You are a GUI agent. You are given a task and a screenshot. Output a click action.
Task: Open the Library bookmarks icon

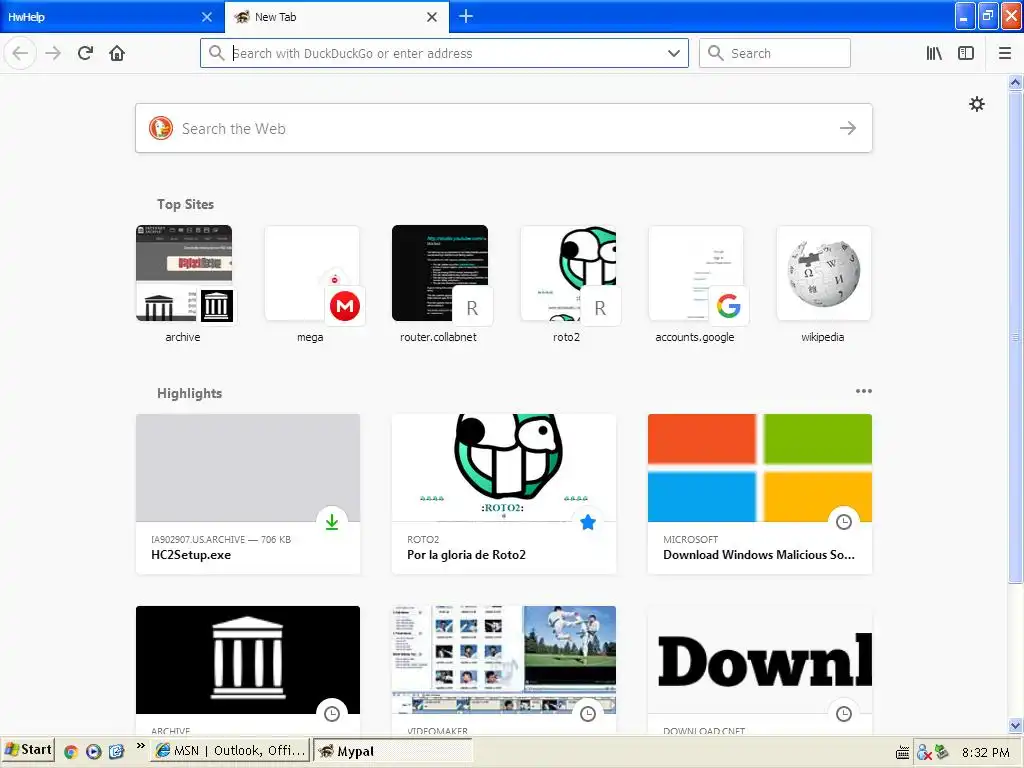[935, 54]
